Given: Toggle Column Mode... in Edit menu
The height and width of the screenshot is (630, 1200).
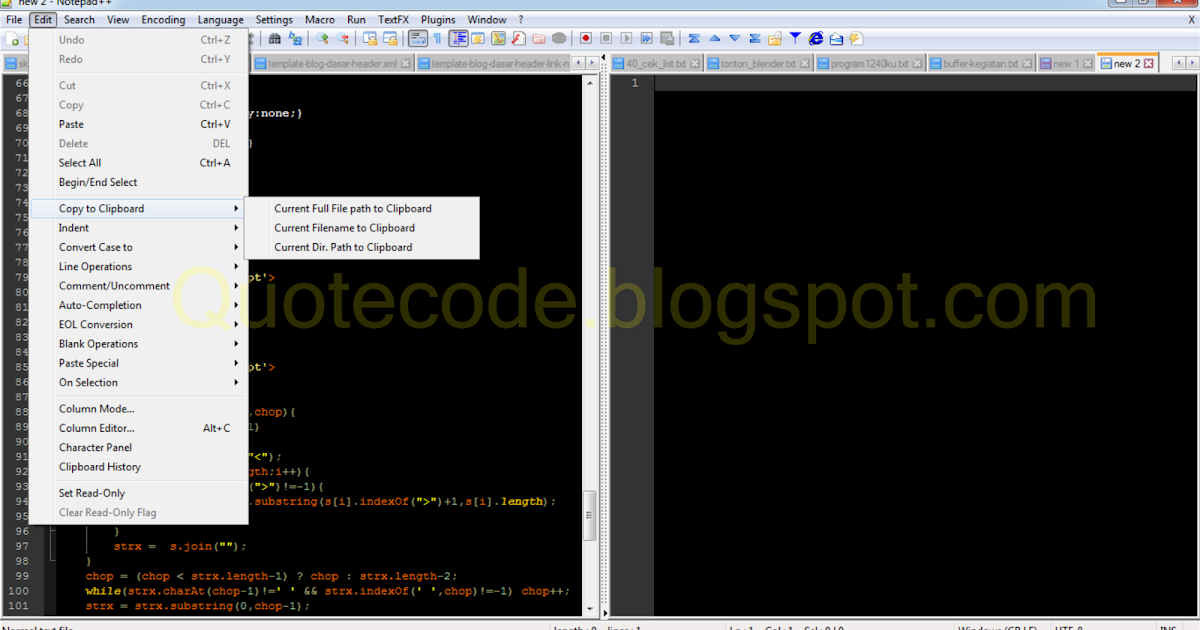Looking at the screenshot, I should (138, 409).
